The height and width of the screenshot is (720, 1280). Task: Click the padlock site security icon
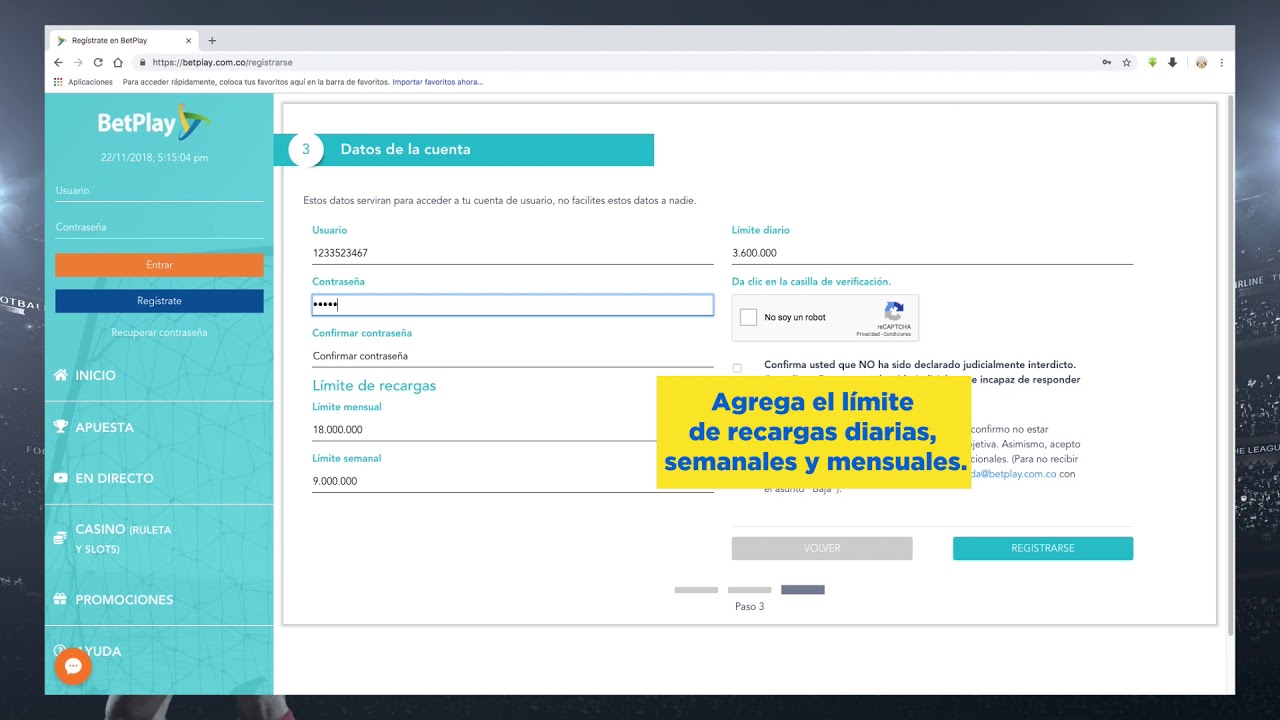(x=143, y=62)
